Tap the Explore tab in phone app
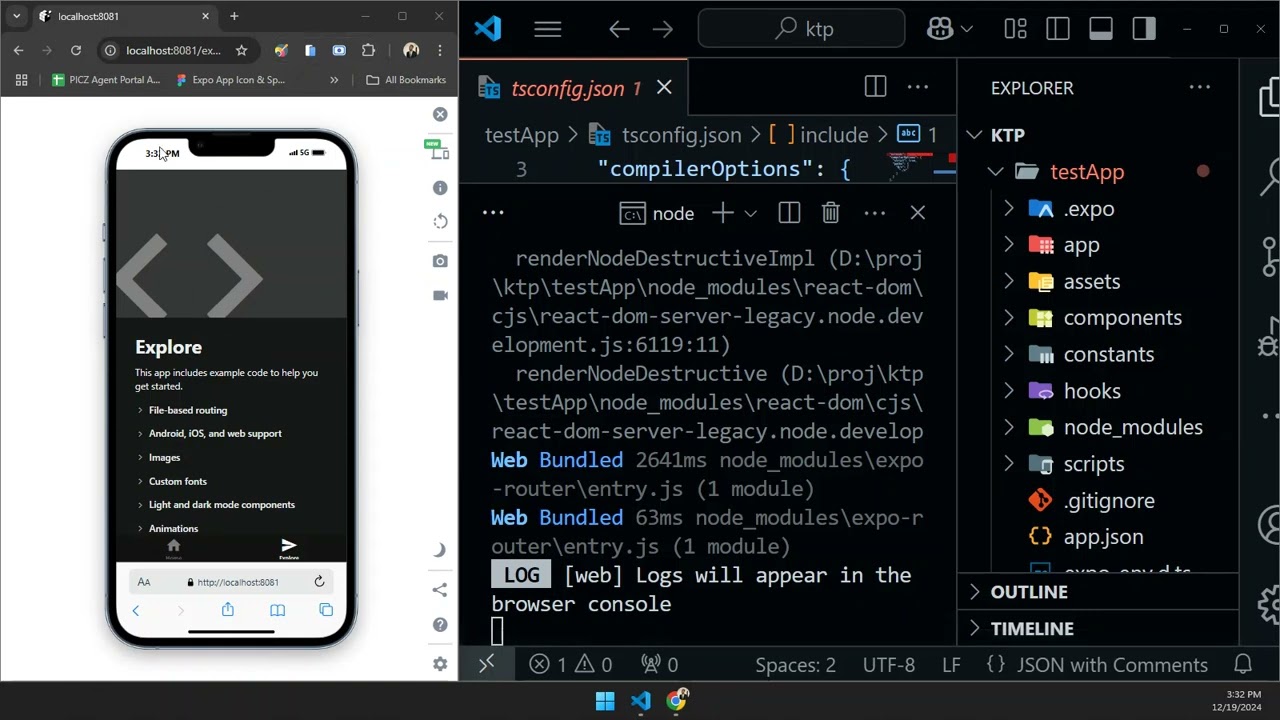Image resolution: width=1280 pixels, height=720 pixels. click(289, 548)
